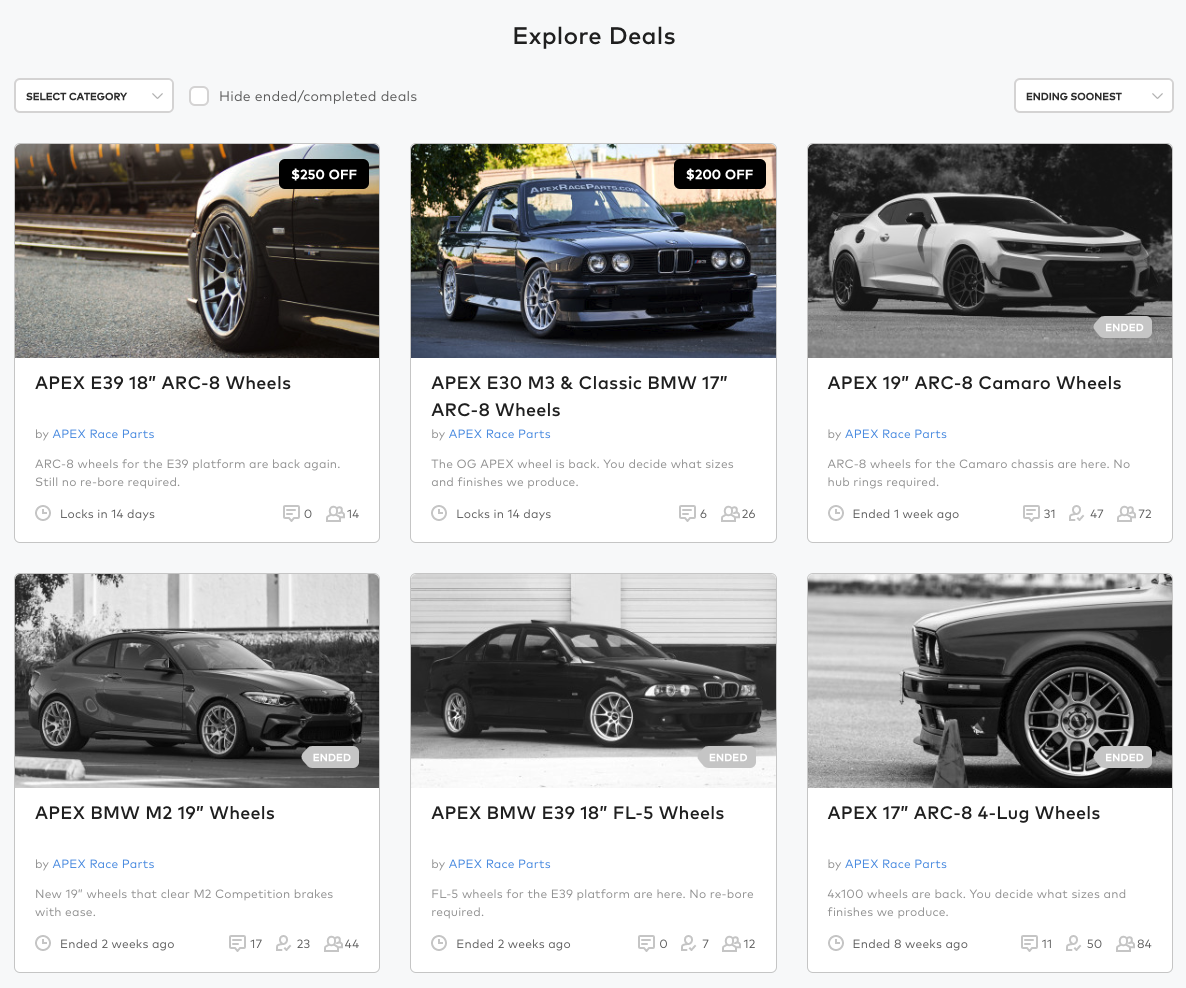Click the clock icon on E30 M3 card
This screenshot has width=1186, height=988.
click(x=439, y=513)
